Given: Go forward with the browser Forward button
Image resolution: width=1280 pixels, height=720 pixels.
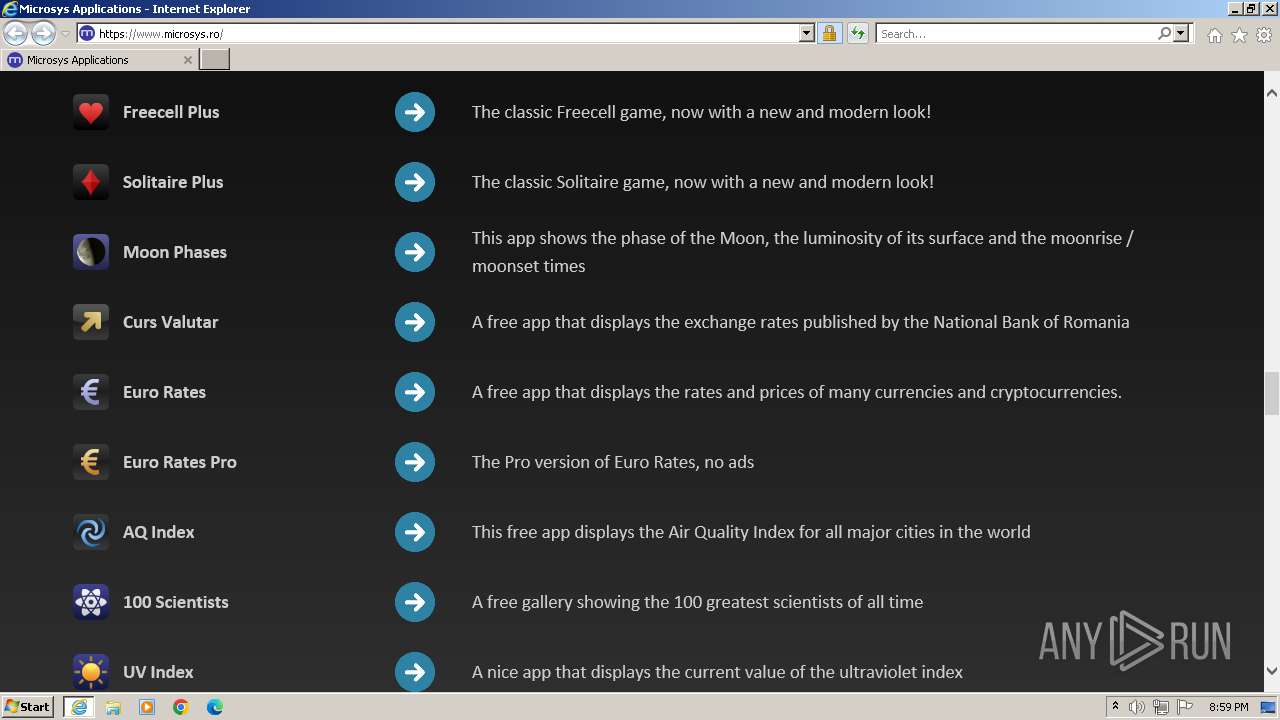Looking at the screenshot, I should point(43,33).
